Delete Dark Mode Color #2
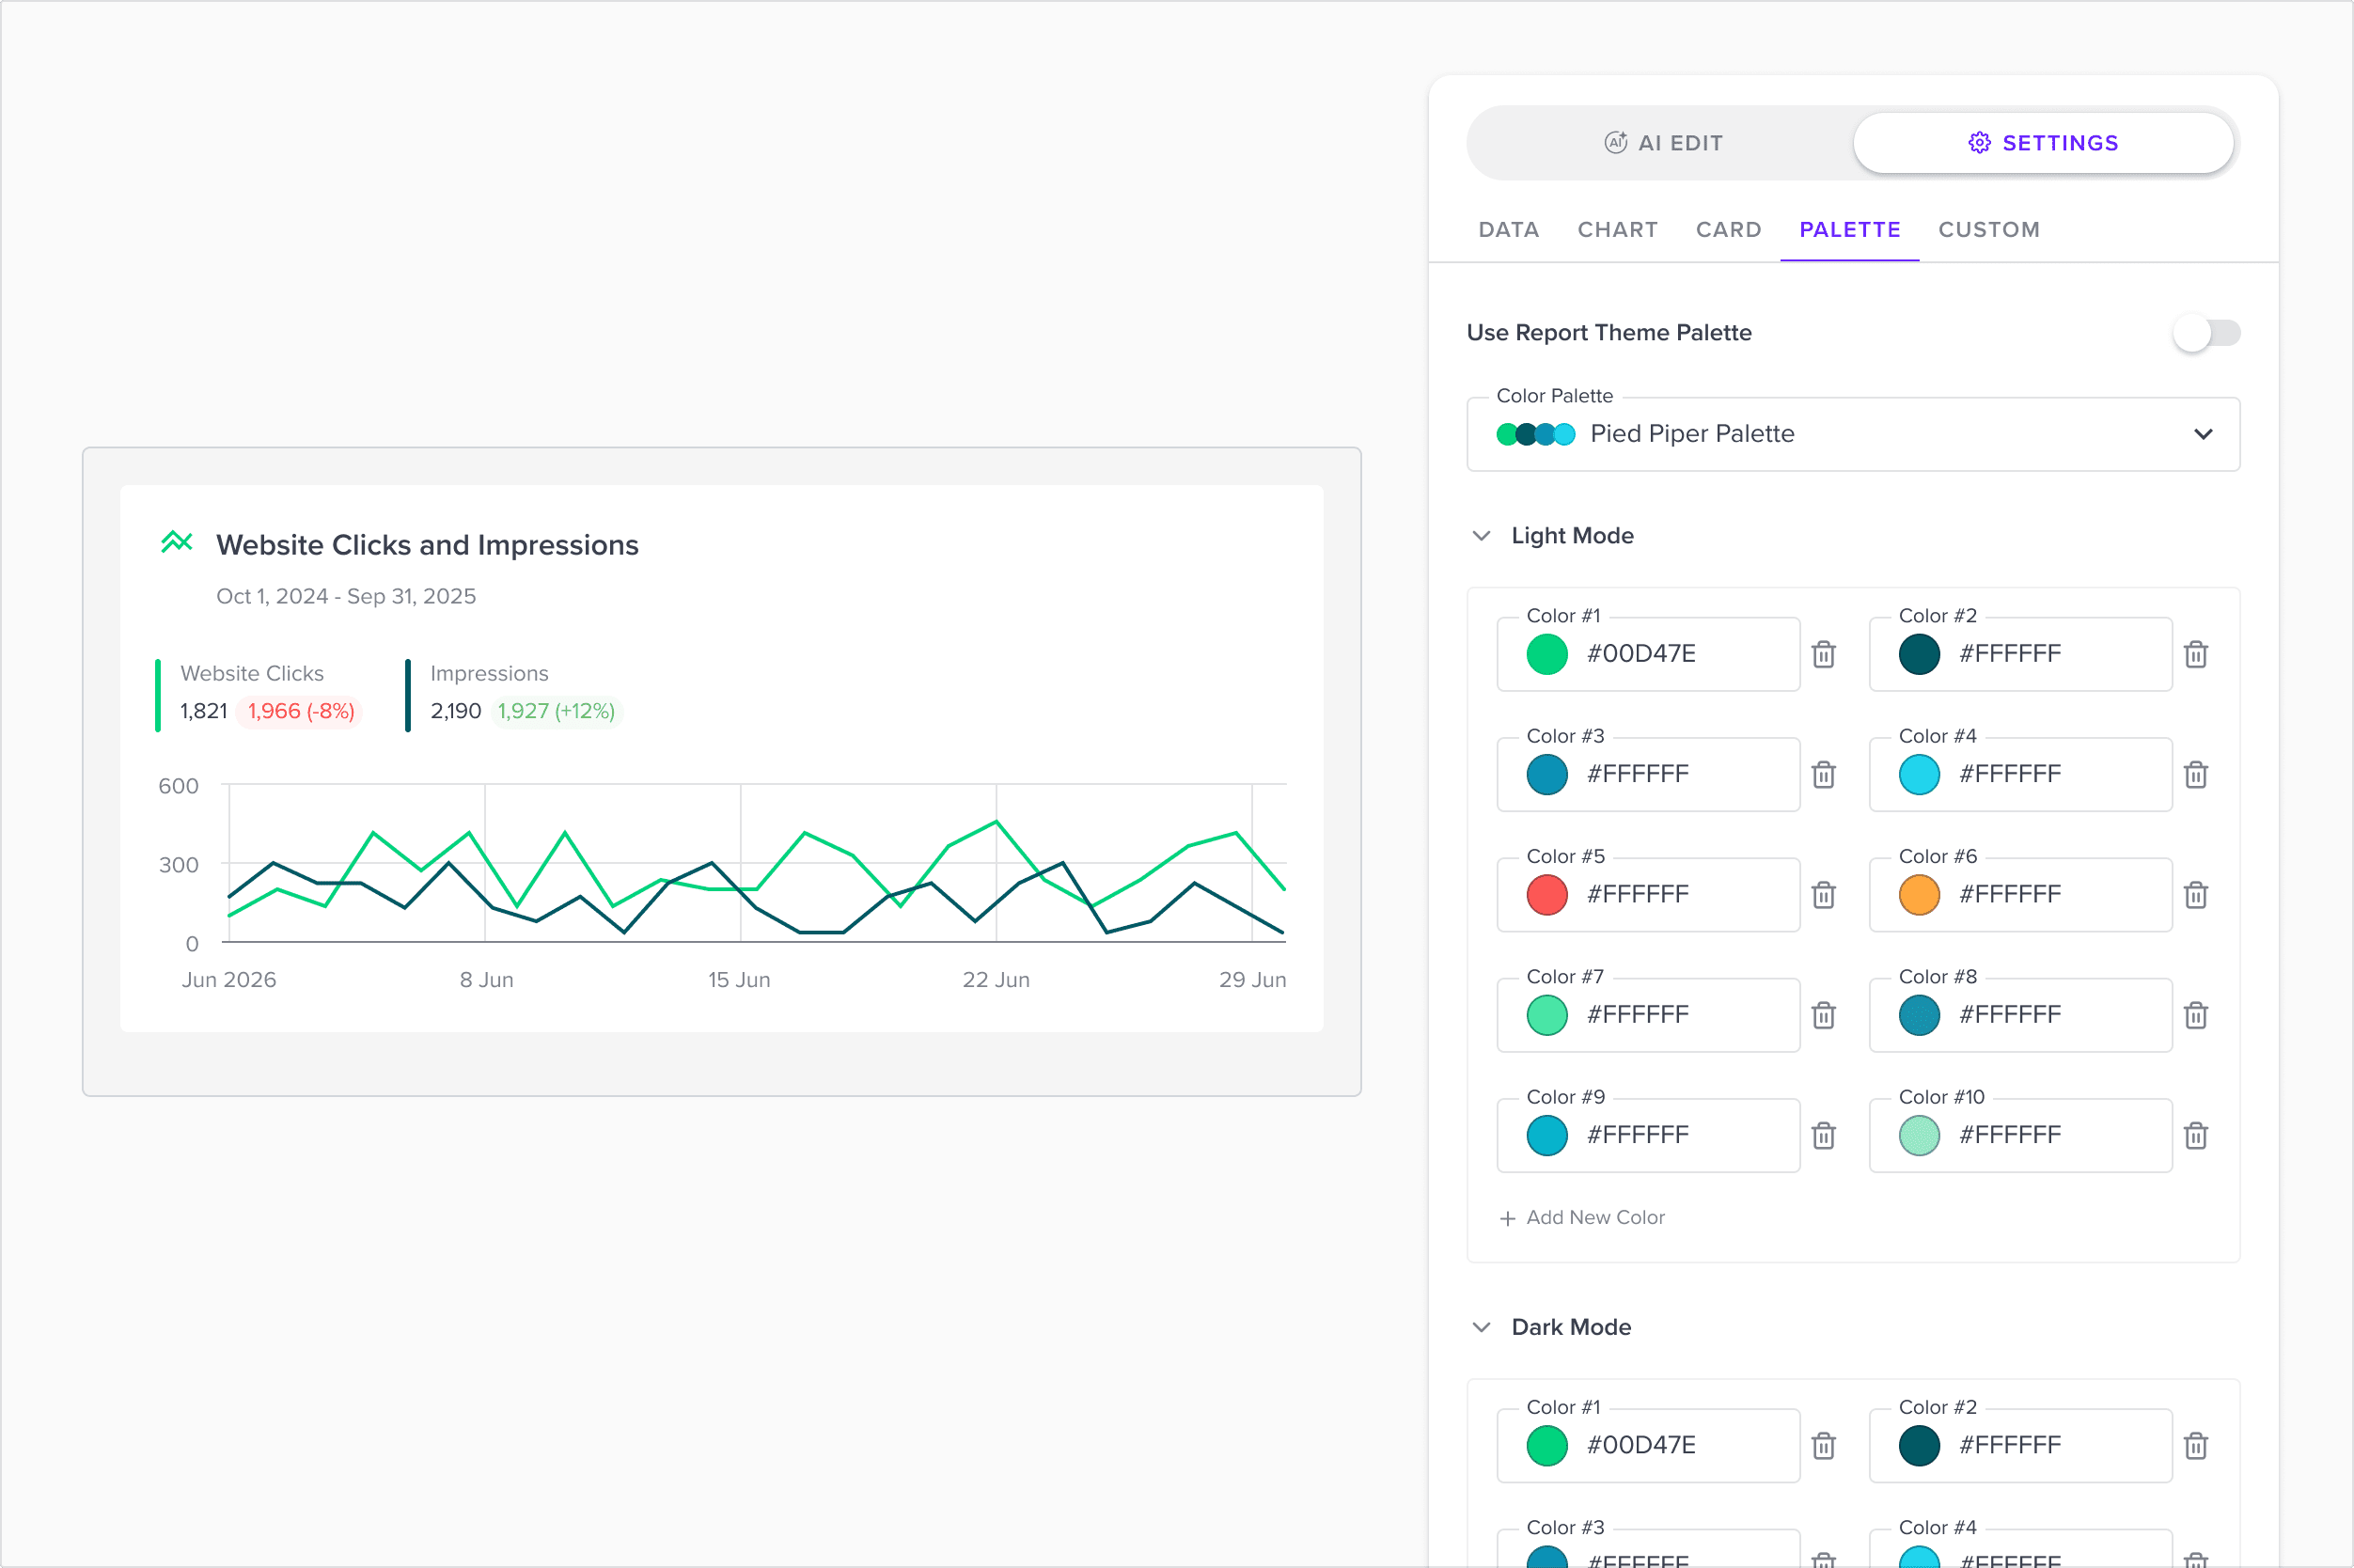Screen dimensions: 2354x1568 pyautogui.click(x=2196, y=1445)
